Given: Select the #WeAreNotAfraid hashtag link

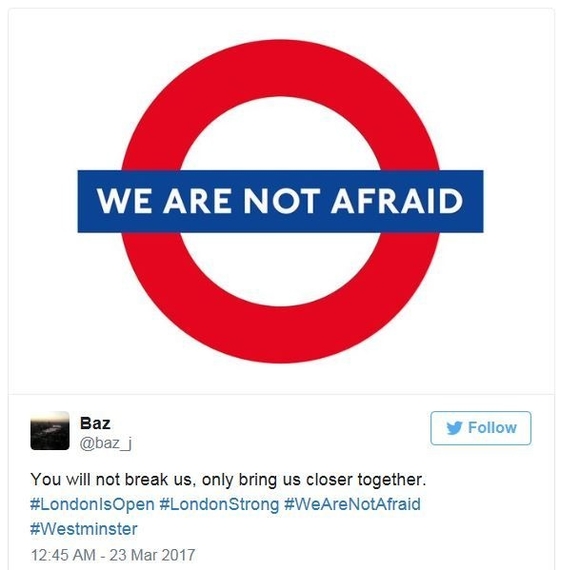Looking at the screenshot, I should [x=352, y=504].
